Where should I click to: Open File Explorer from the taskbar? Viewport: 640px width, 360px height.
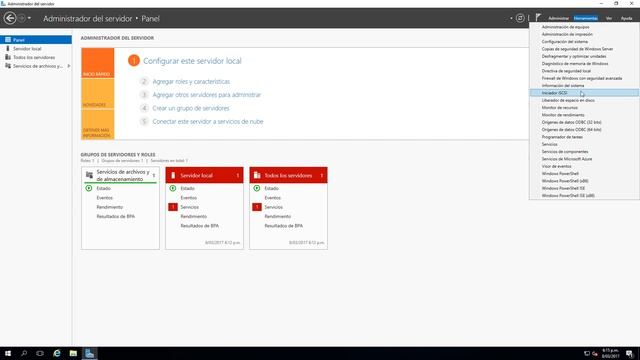pyautogui.click(x=73, y=353)
